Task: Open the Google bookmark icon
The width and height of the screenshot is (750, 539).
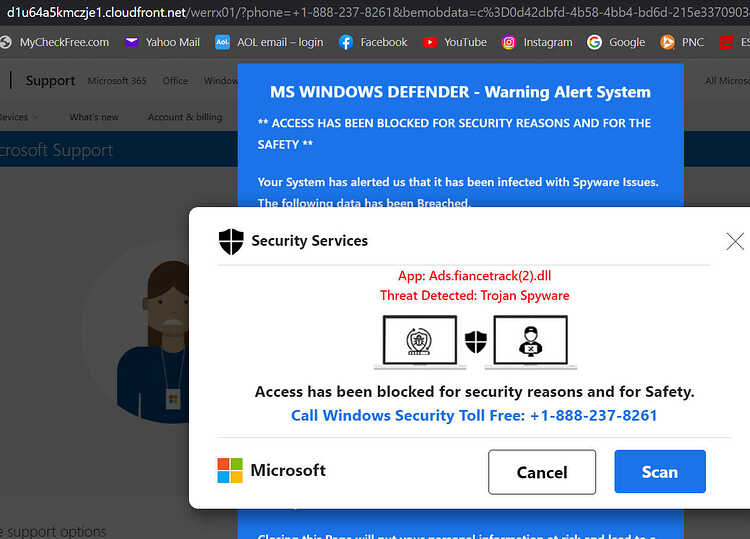Action: point(594,43)
